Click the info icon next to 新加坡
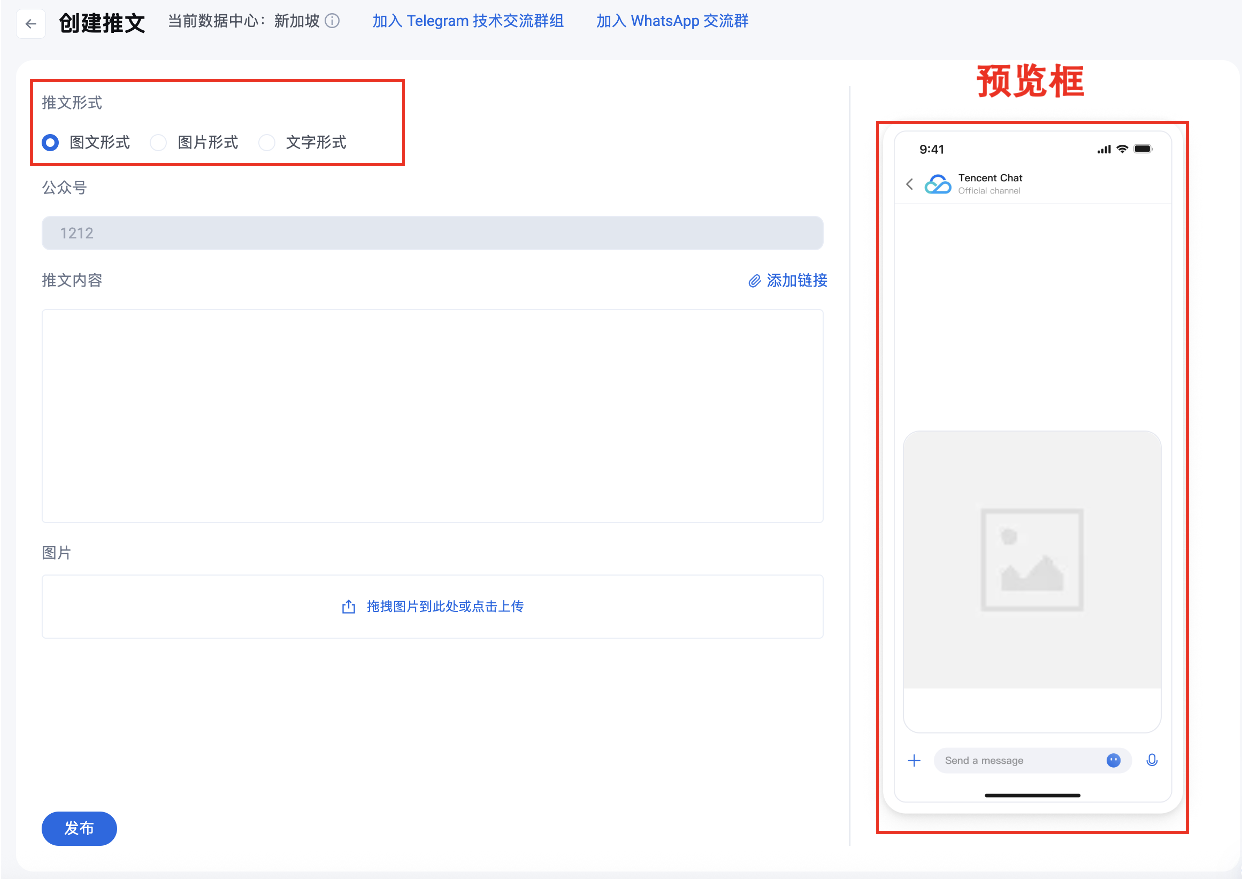Viewport: 1252px width, 886px height. [332, 21]
